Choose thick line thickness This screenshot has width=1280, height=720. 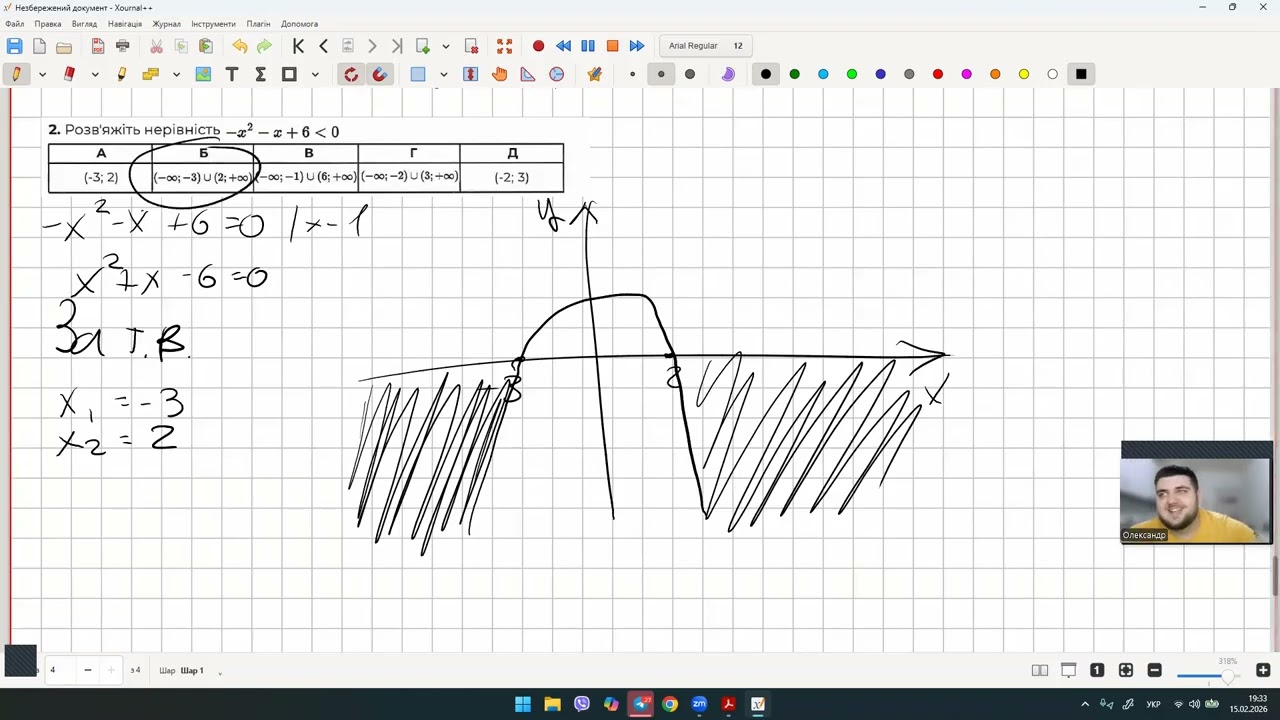690,74
